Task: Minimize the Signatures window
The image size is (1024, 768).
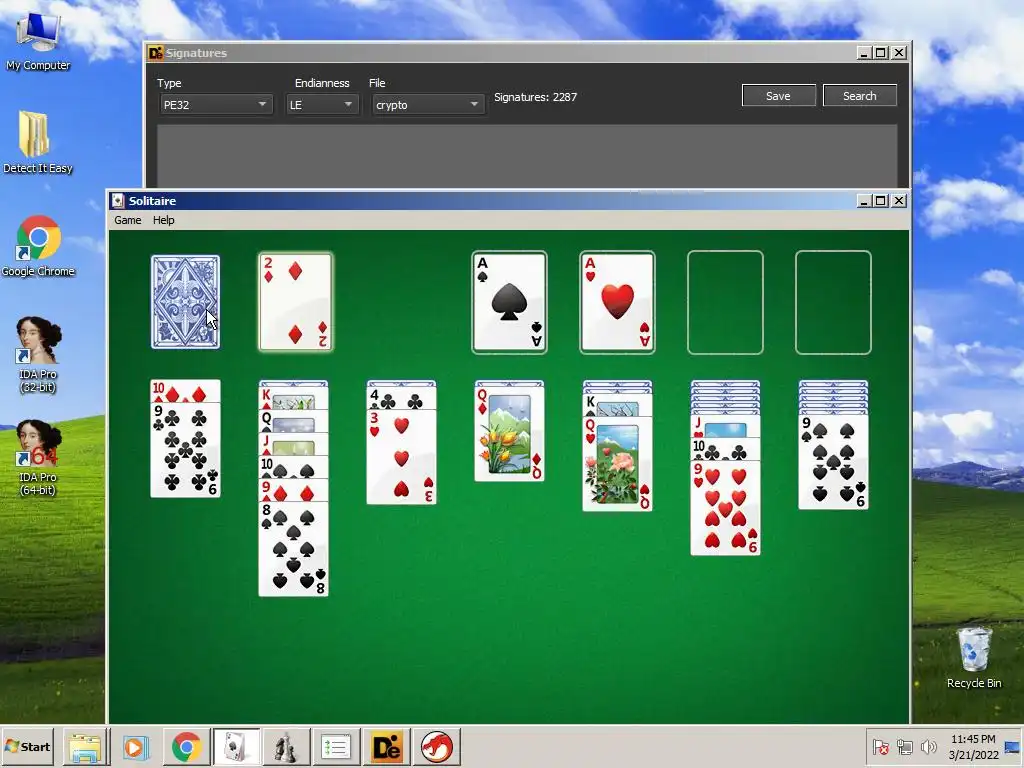Action: [x=864, y=53]
